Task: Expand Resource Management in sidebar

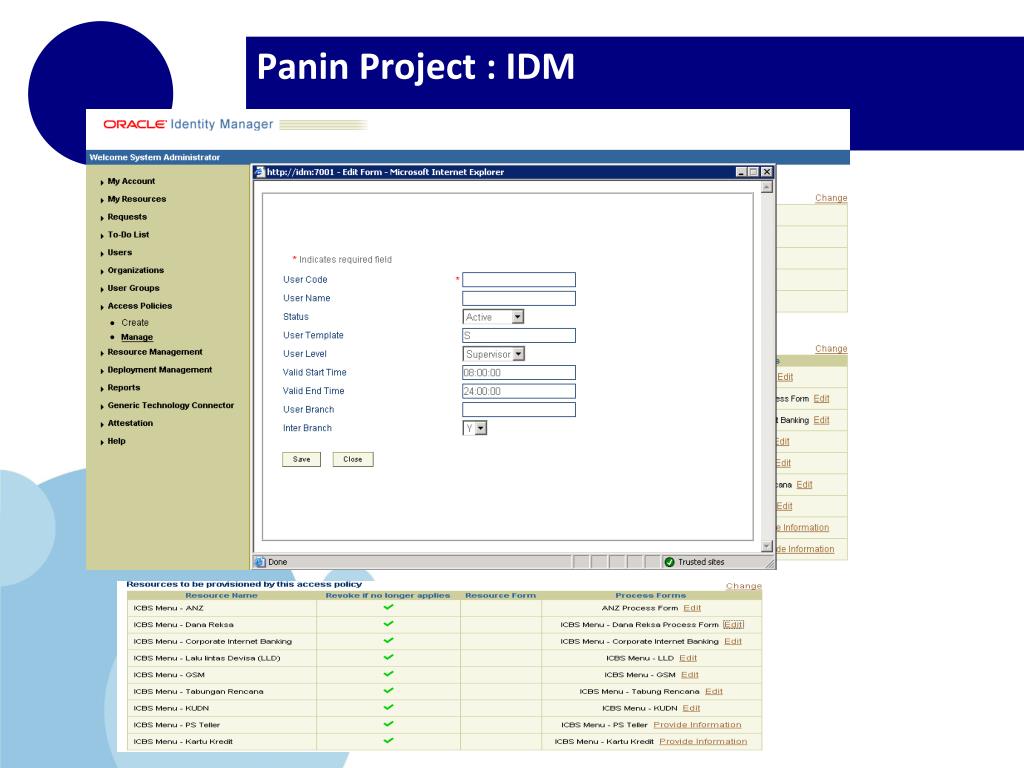Action: click(155, 352)
